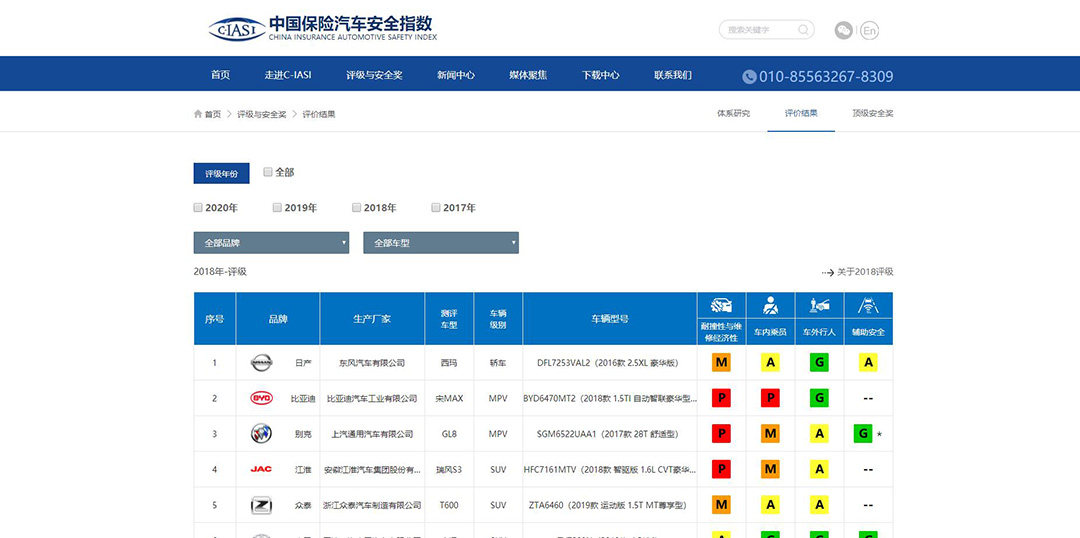The height and width of the screenshot is (538, 1080).
Task: Focus the keyword search field
Action: (x=760, y=30)
